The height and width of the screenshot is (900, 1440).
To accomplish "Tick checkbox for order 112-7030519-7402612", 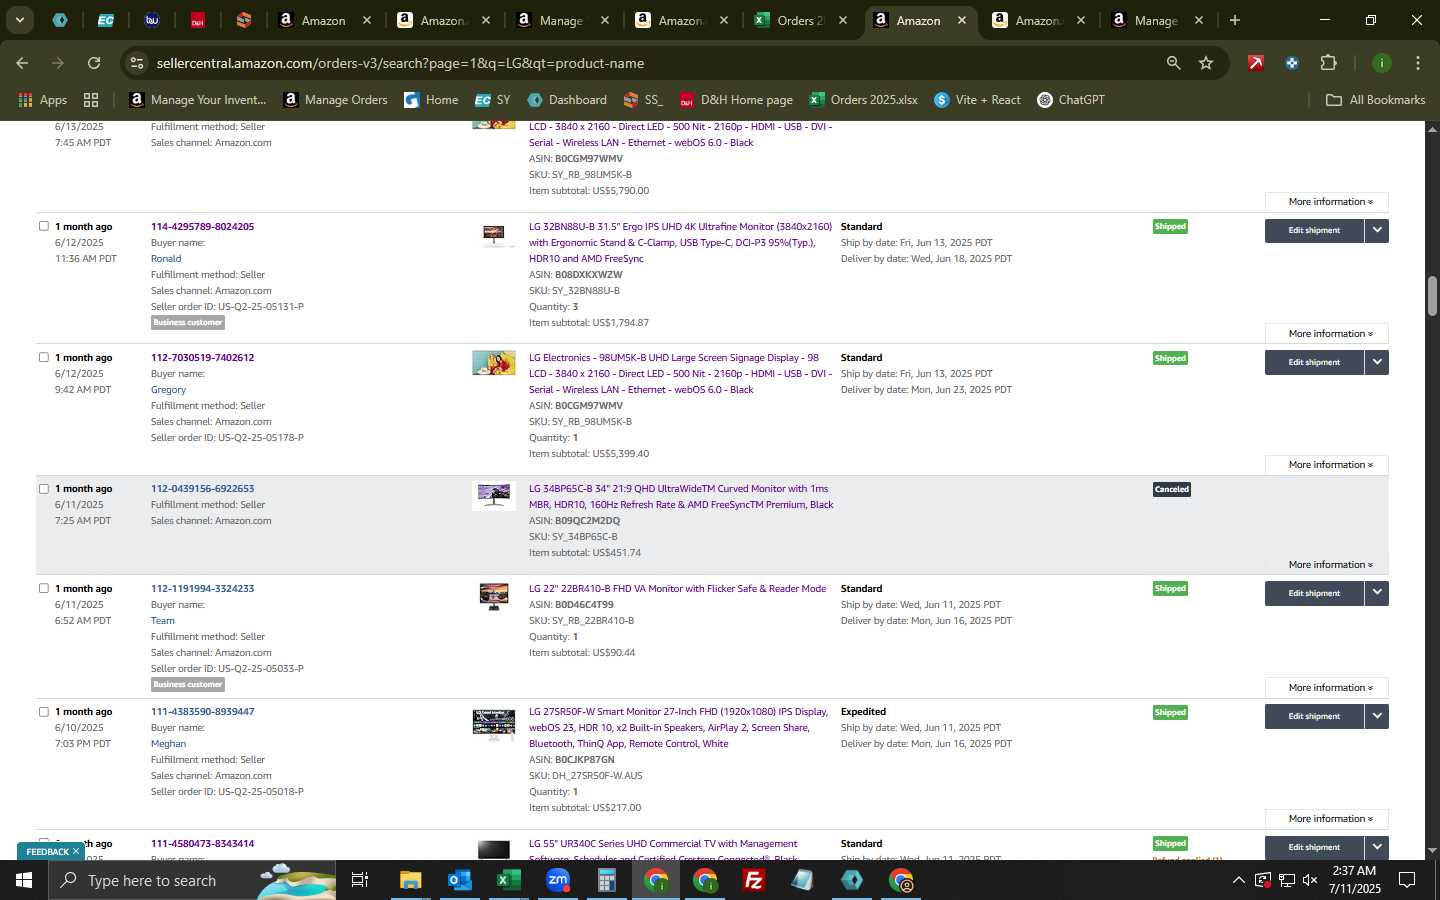I will click(x=44, y=357).
